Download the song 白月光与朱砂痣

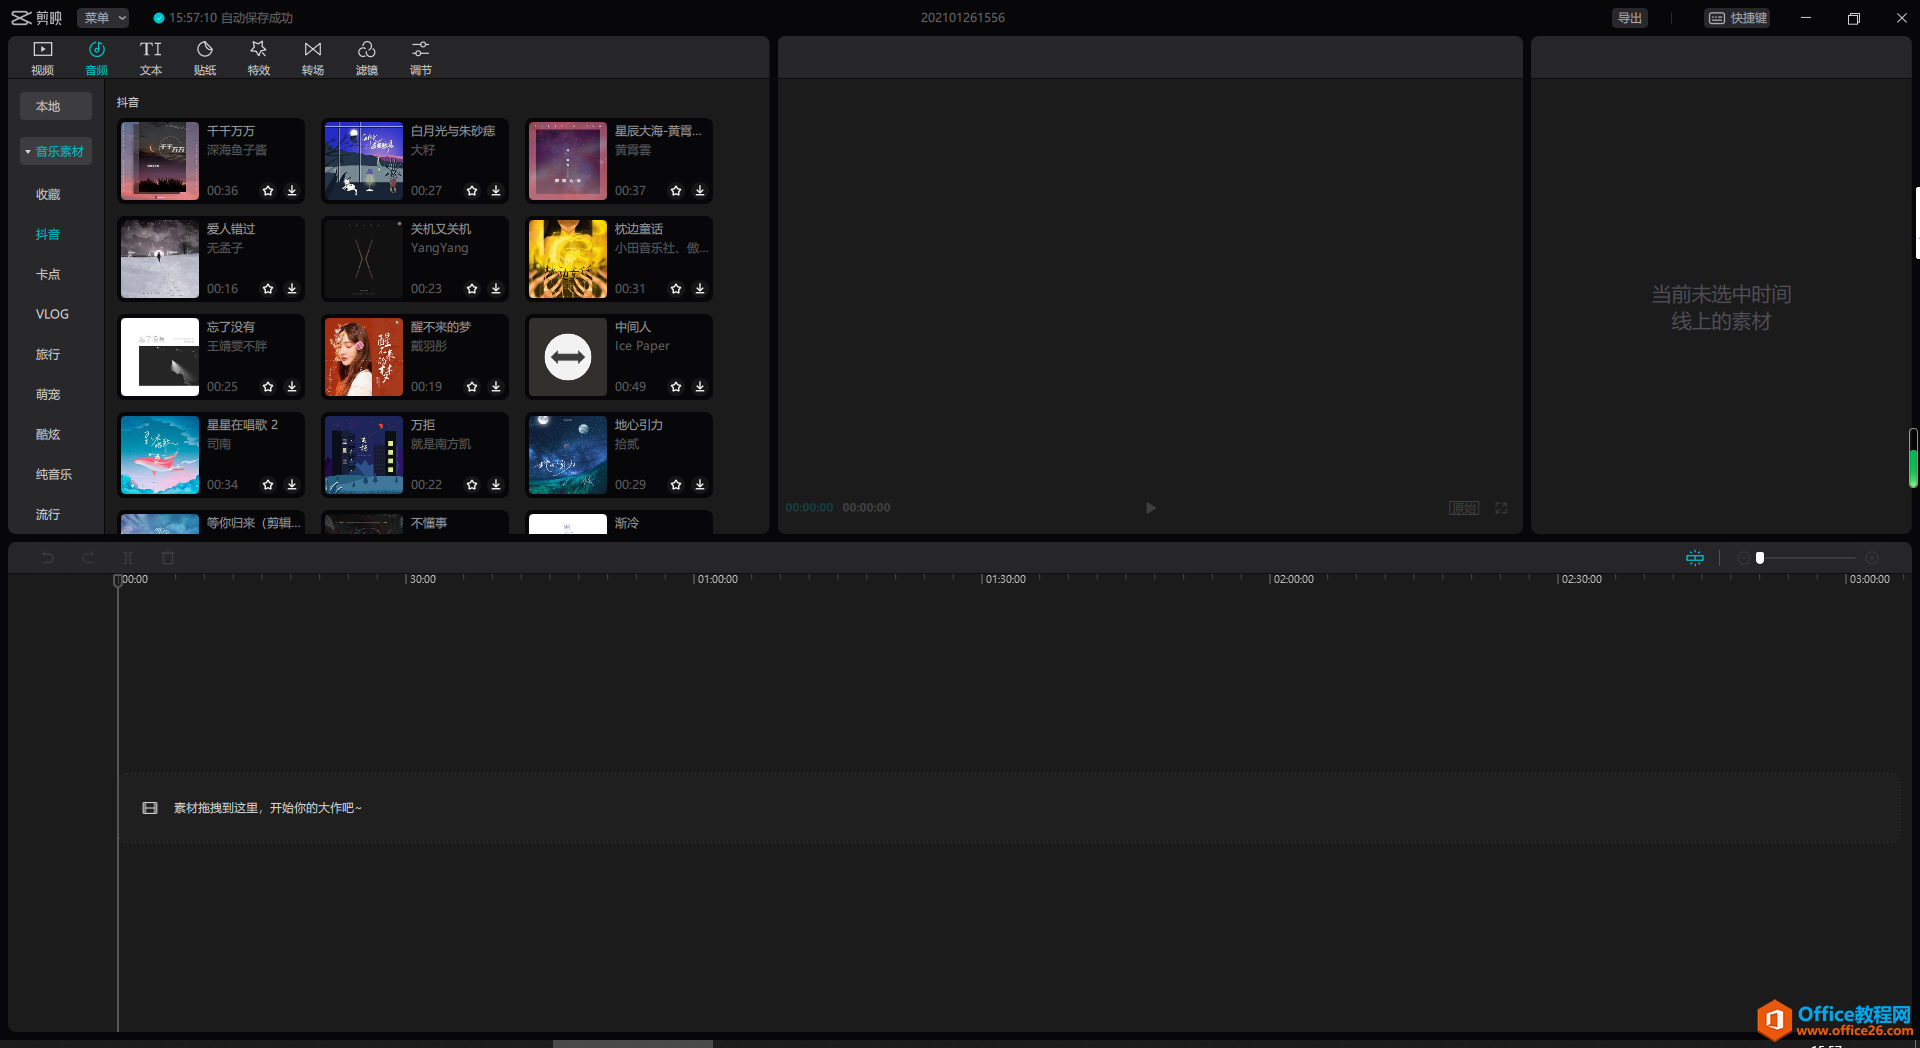(496, 191)
